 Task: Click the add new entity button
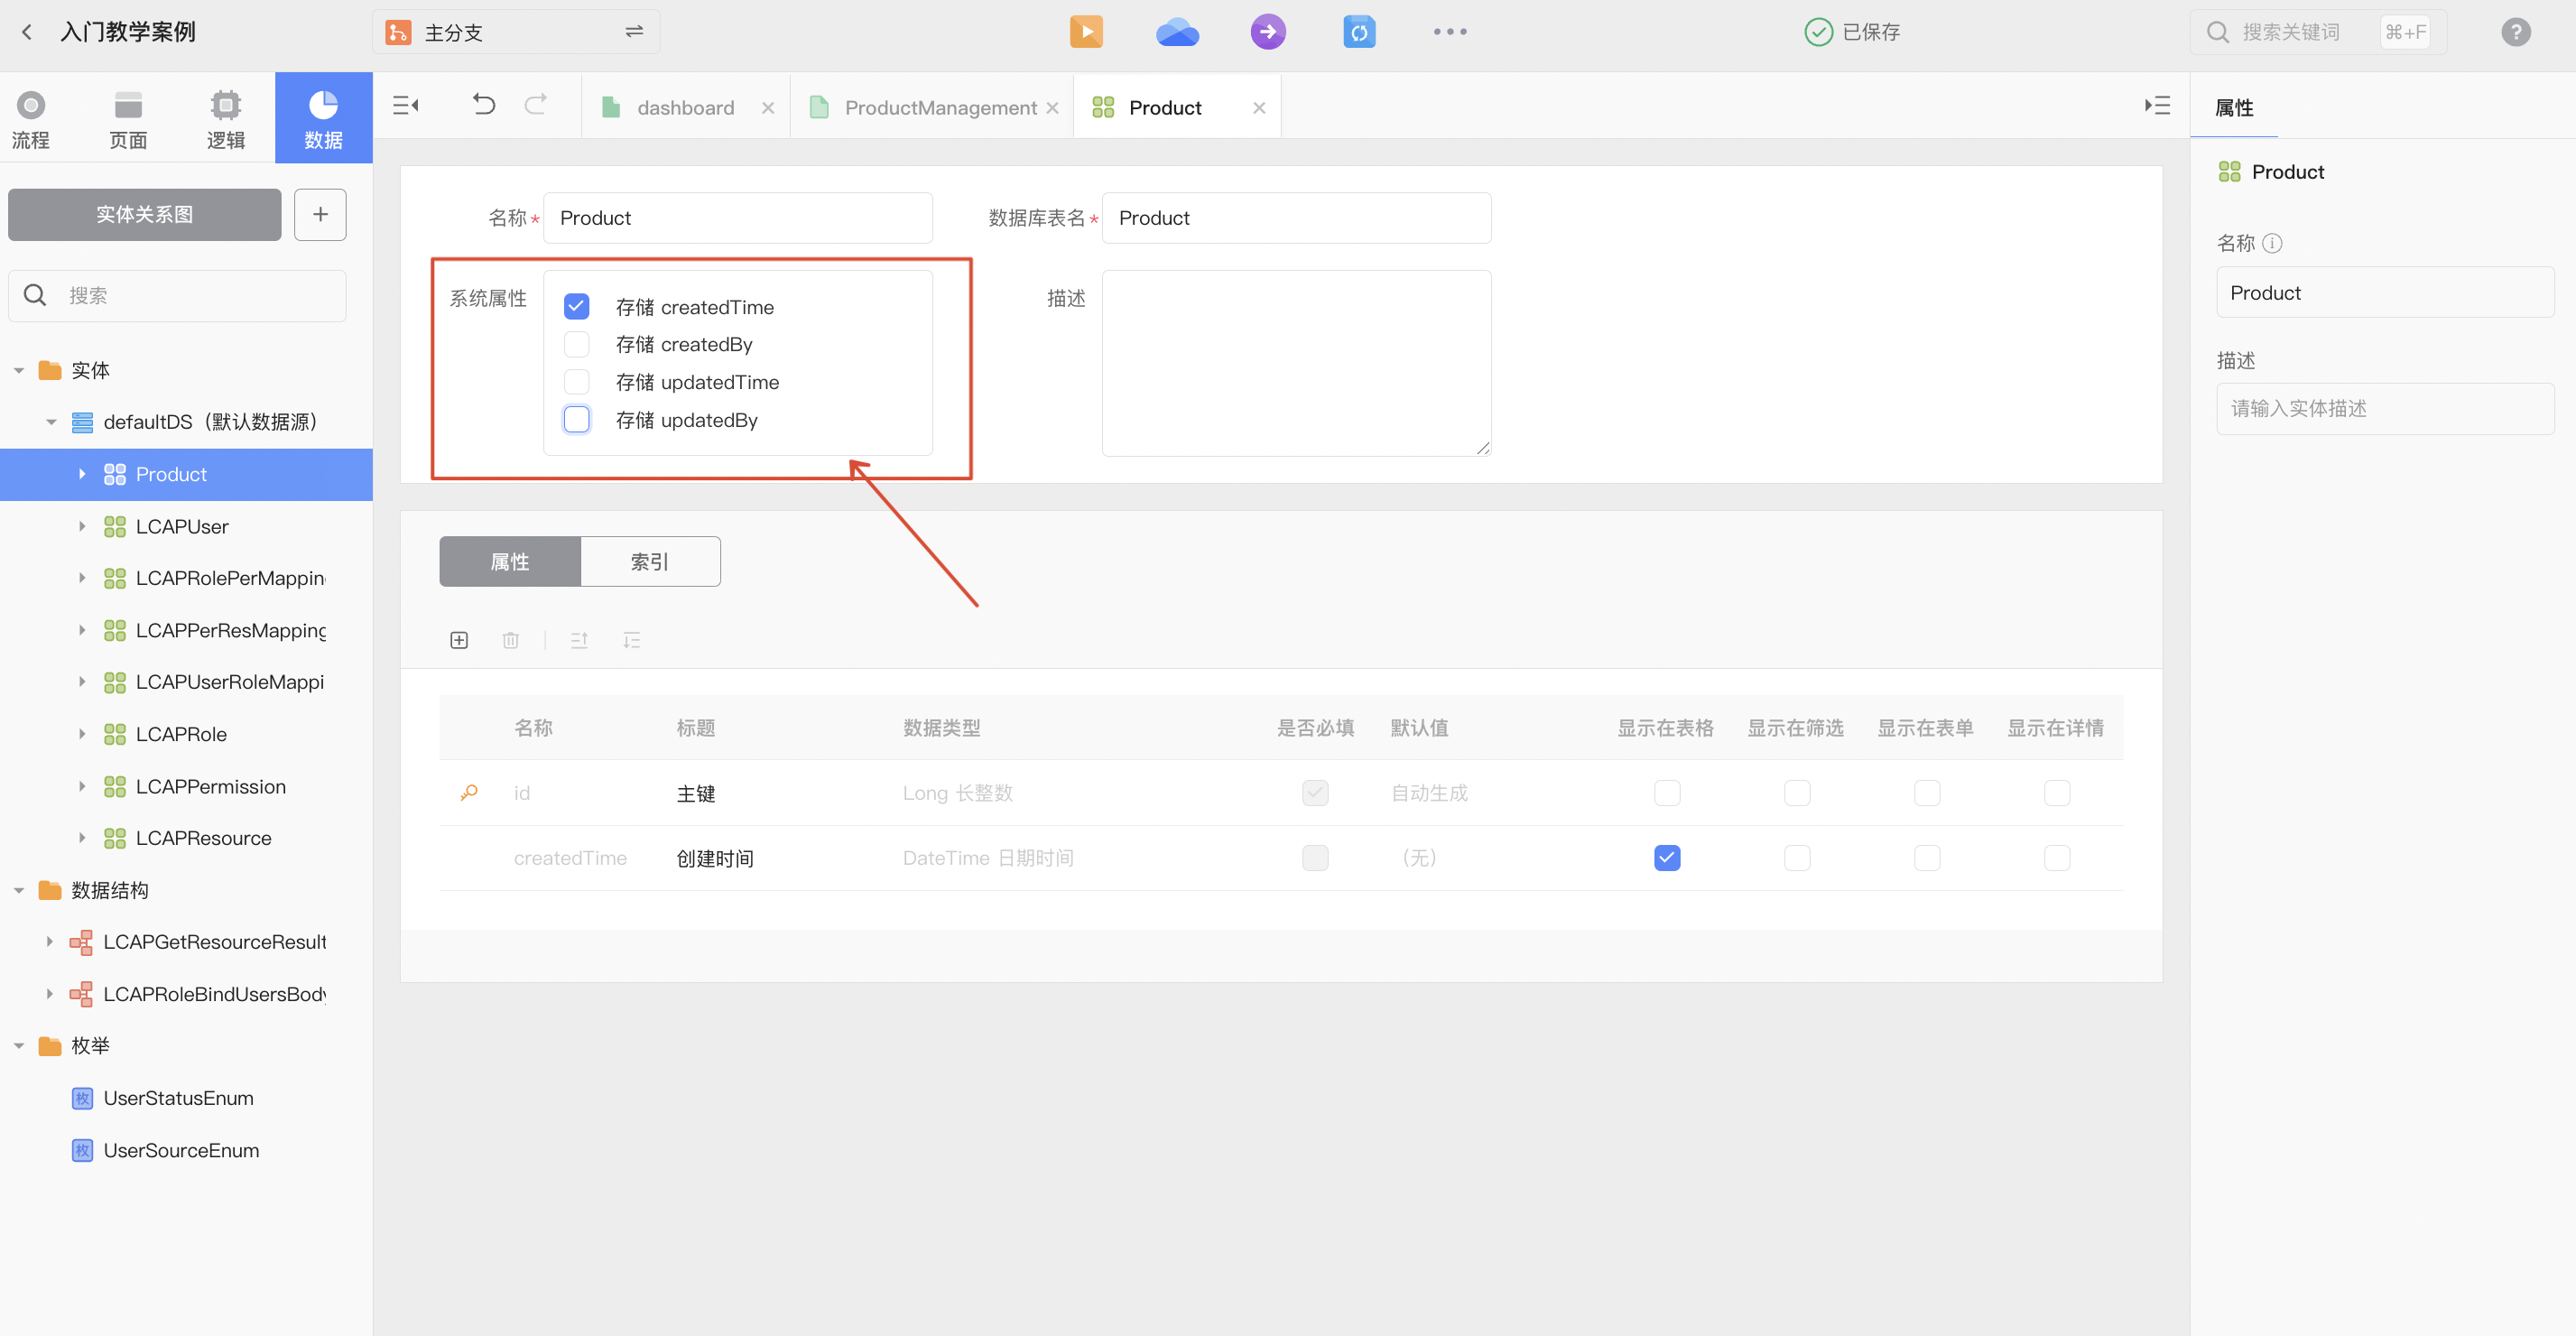[x=319, y=213]
